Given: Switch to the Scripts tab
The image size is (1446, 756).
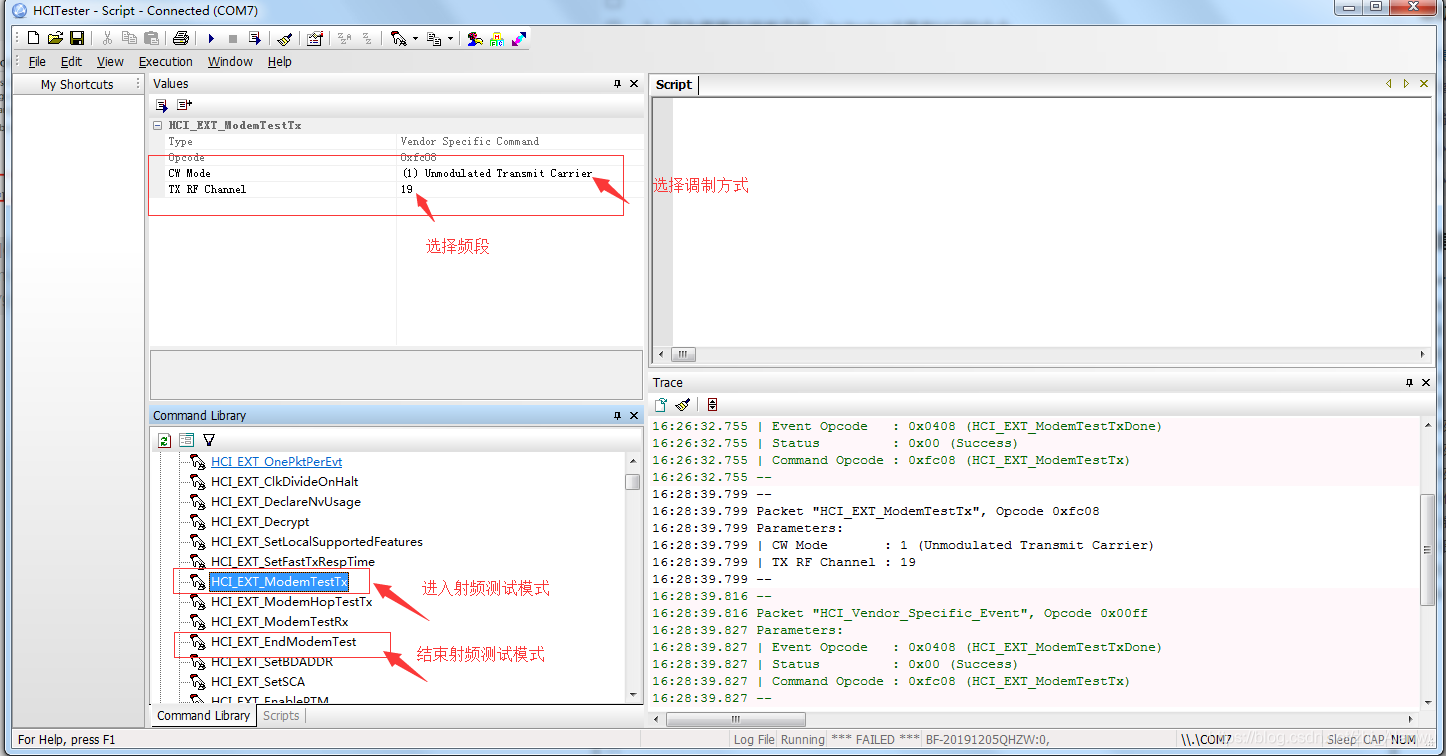Looking at the screenshot, I should (281, 716).
